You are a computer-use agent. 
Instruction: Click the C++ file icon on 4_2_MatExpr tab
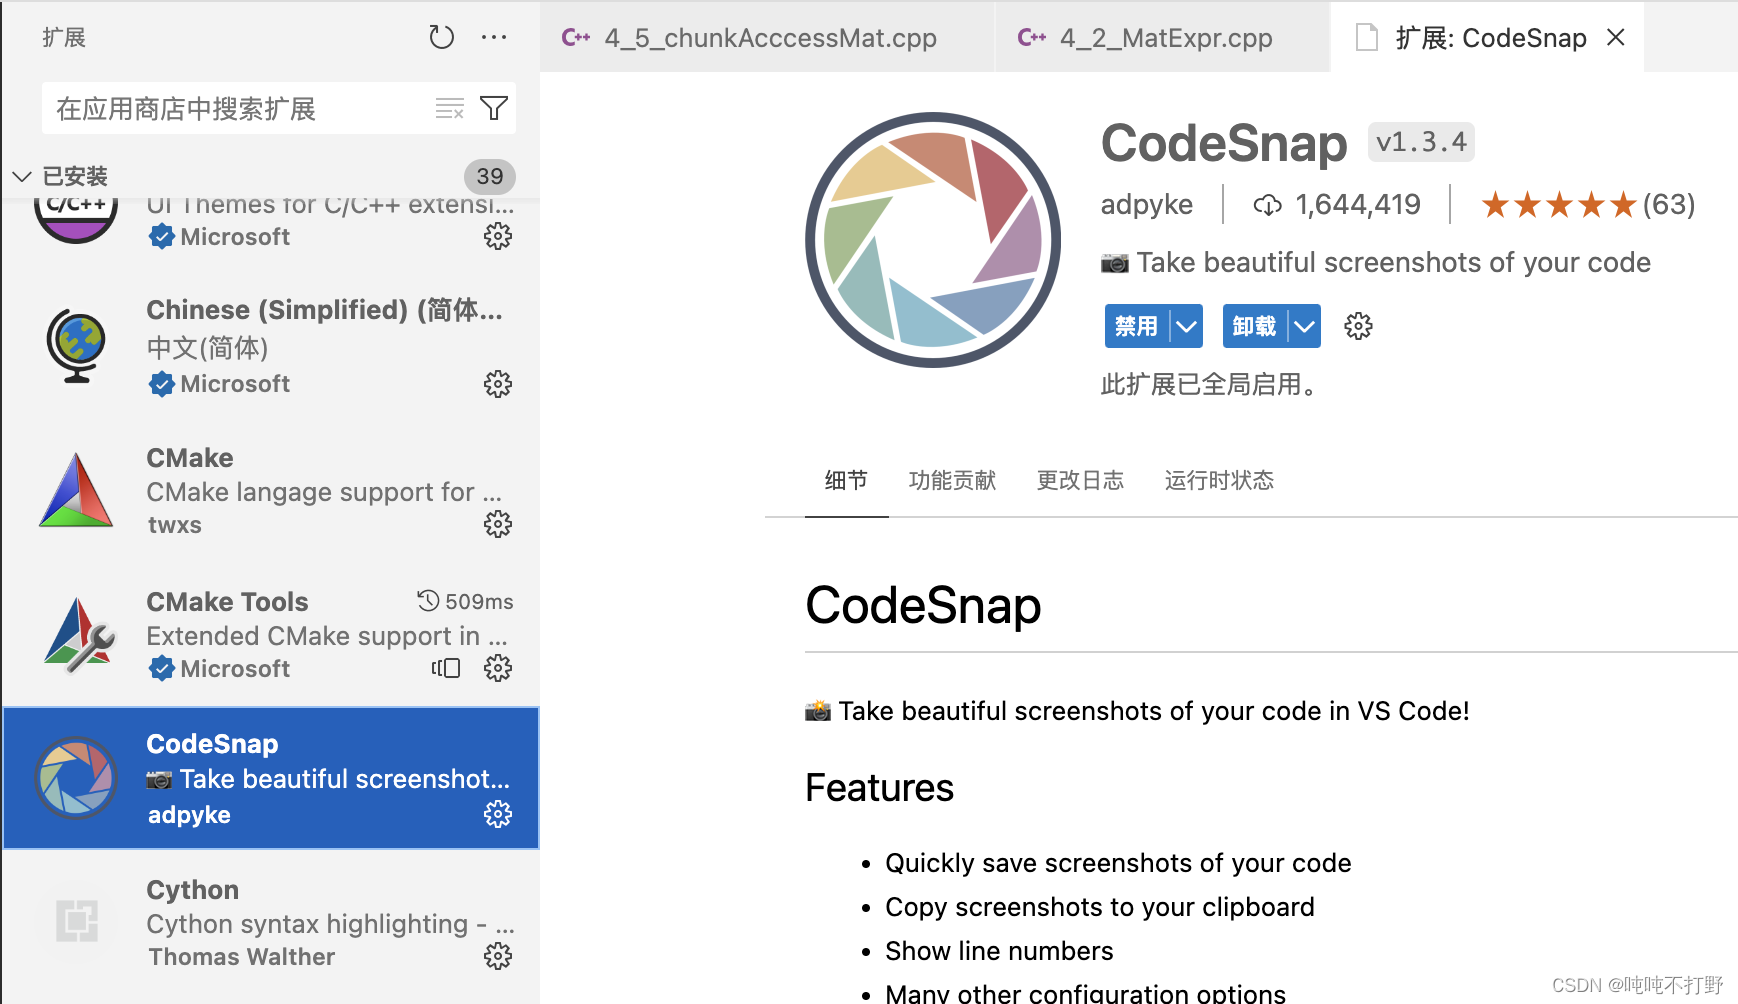point(1032,38)
